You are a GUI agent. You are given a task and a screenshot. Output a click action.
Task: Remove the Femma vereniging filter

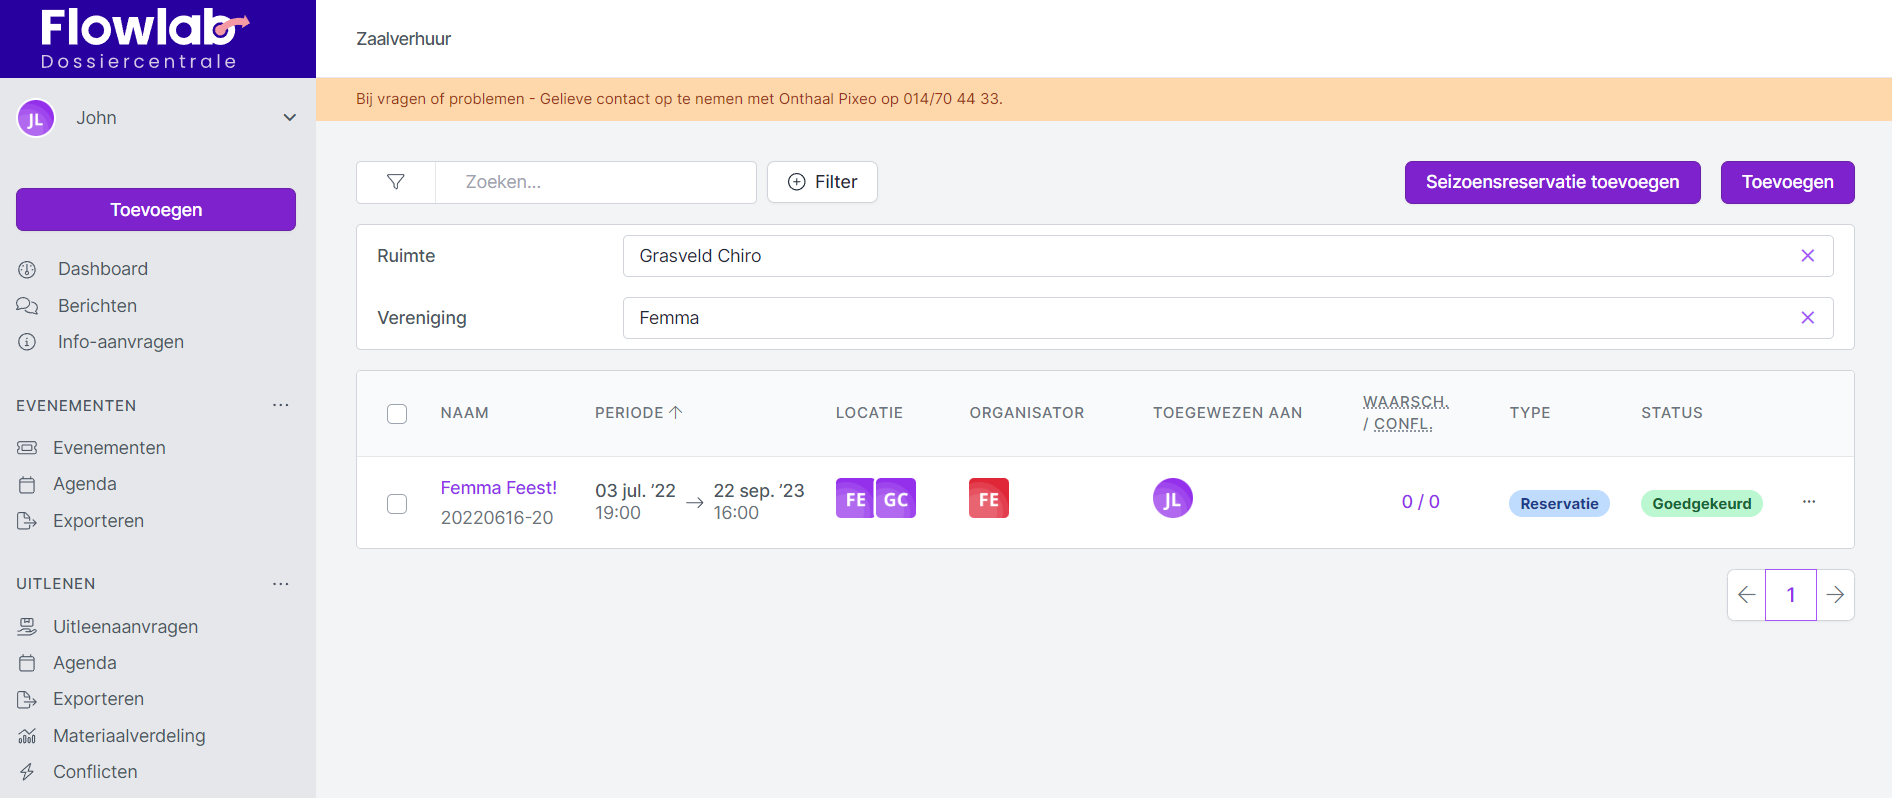[x=1807, y=318]
